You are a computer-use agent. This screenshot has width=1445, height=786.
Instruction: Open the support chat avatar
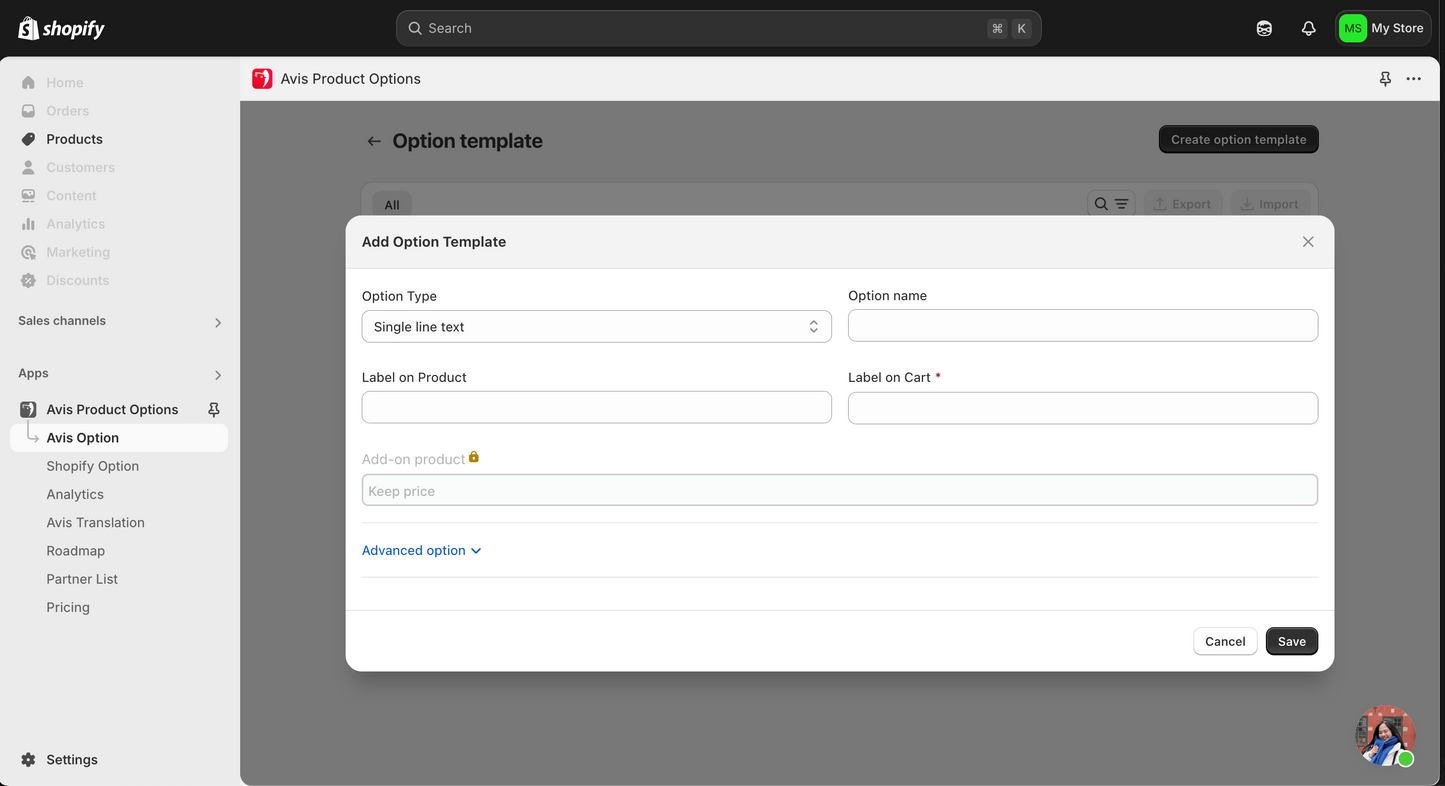[x=1386, y=736]
